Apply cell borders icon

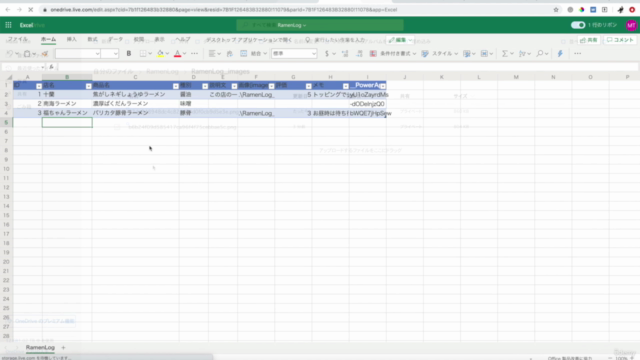143,53
